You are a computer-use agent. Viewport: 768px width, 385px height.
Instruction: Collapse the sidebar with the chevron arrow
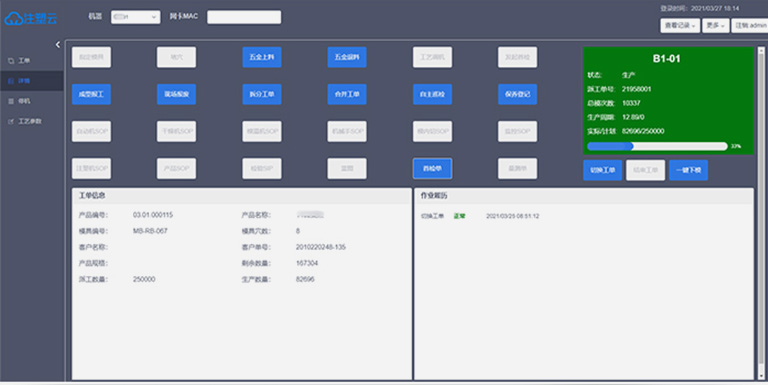point(57,45)
